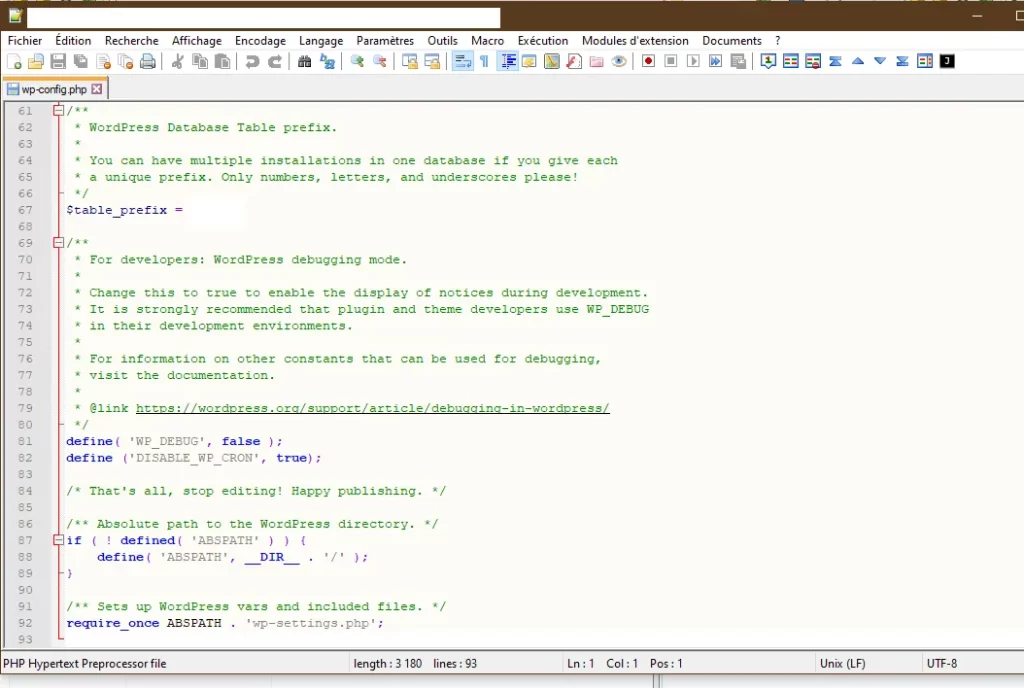Screen dimensions: 1024x688
Task: Click the Close All documents icon
Action: pyautogui.click(x=125, y=61)
